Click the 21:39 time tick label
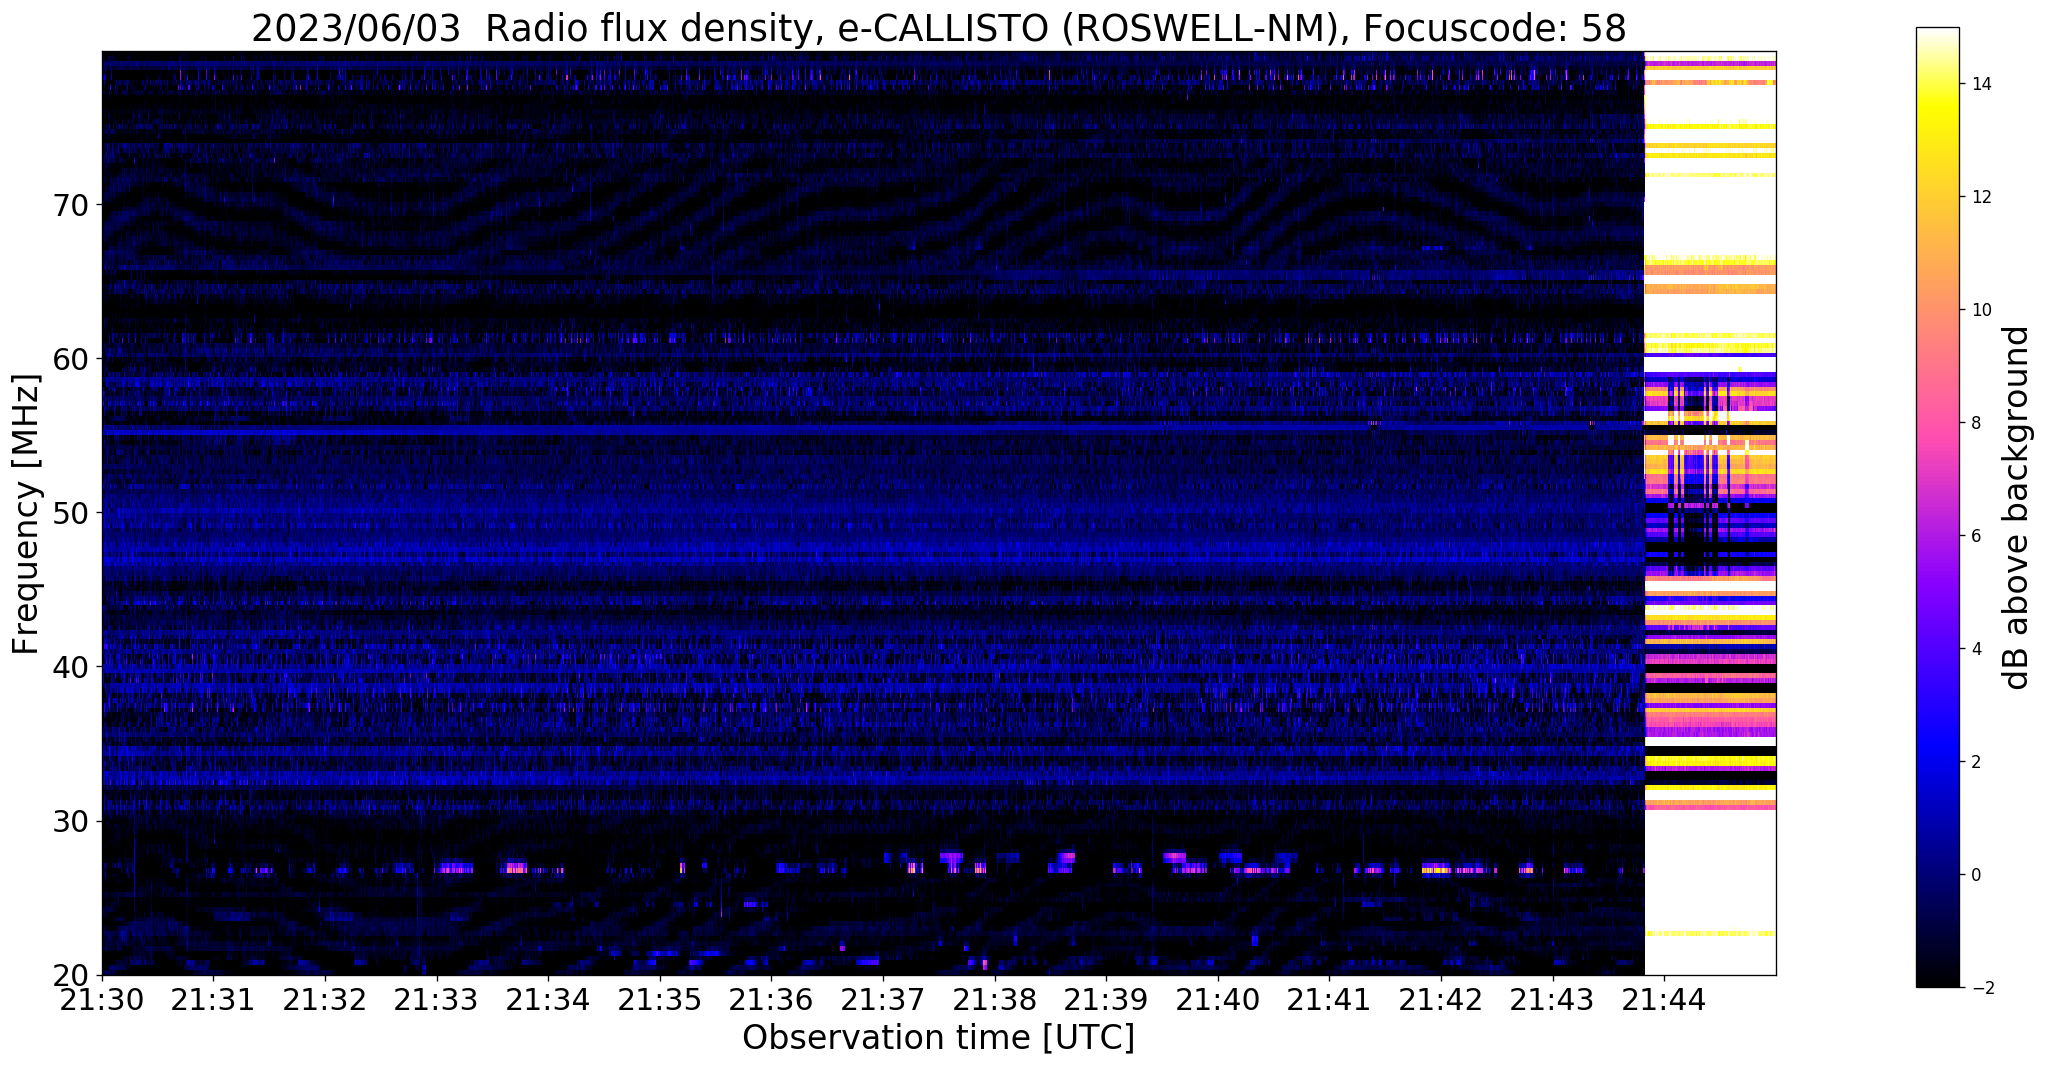Image resolution: width=2047 pixels, height=1067 pixels. [x=1106, y=998]
